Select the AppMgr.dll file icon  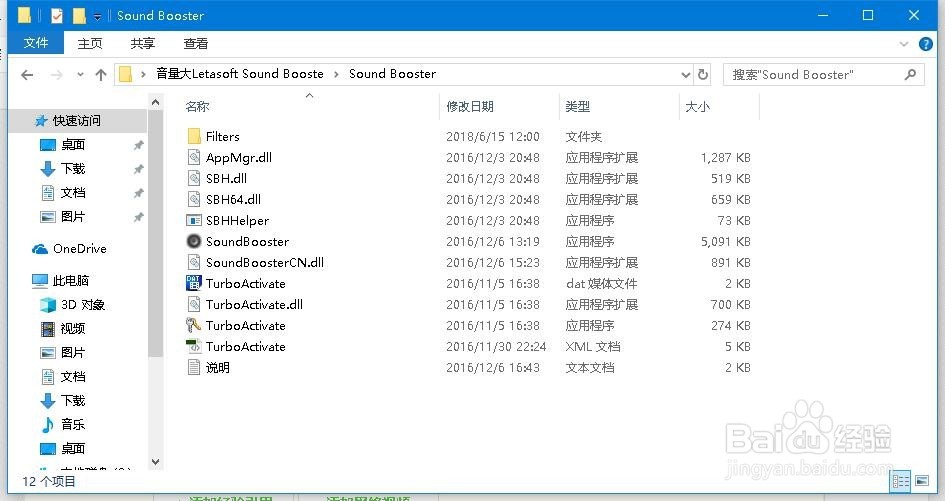click(193, 157)
